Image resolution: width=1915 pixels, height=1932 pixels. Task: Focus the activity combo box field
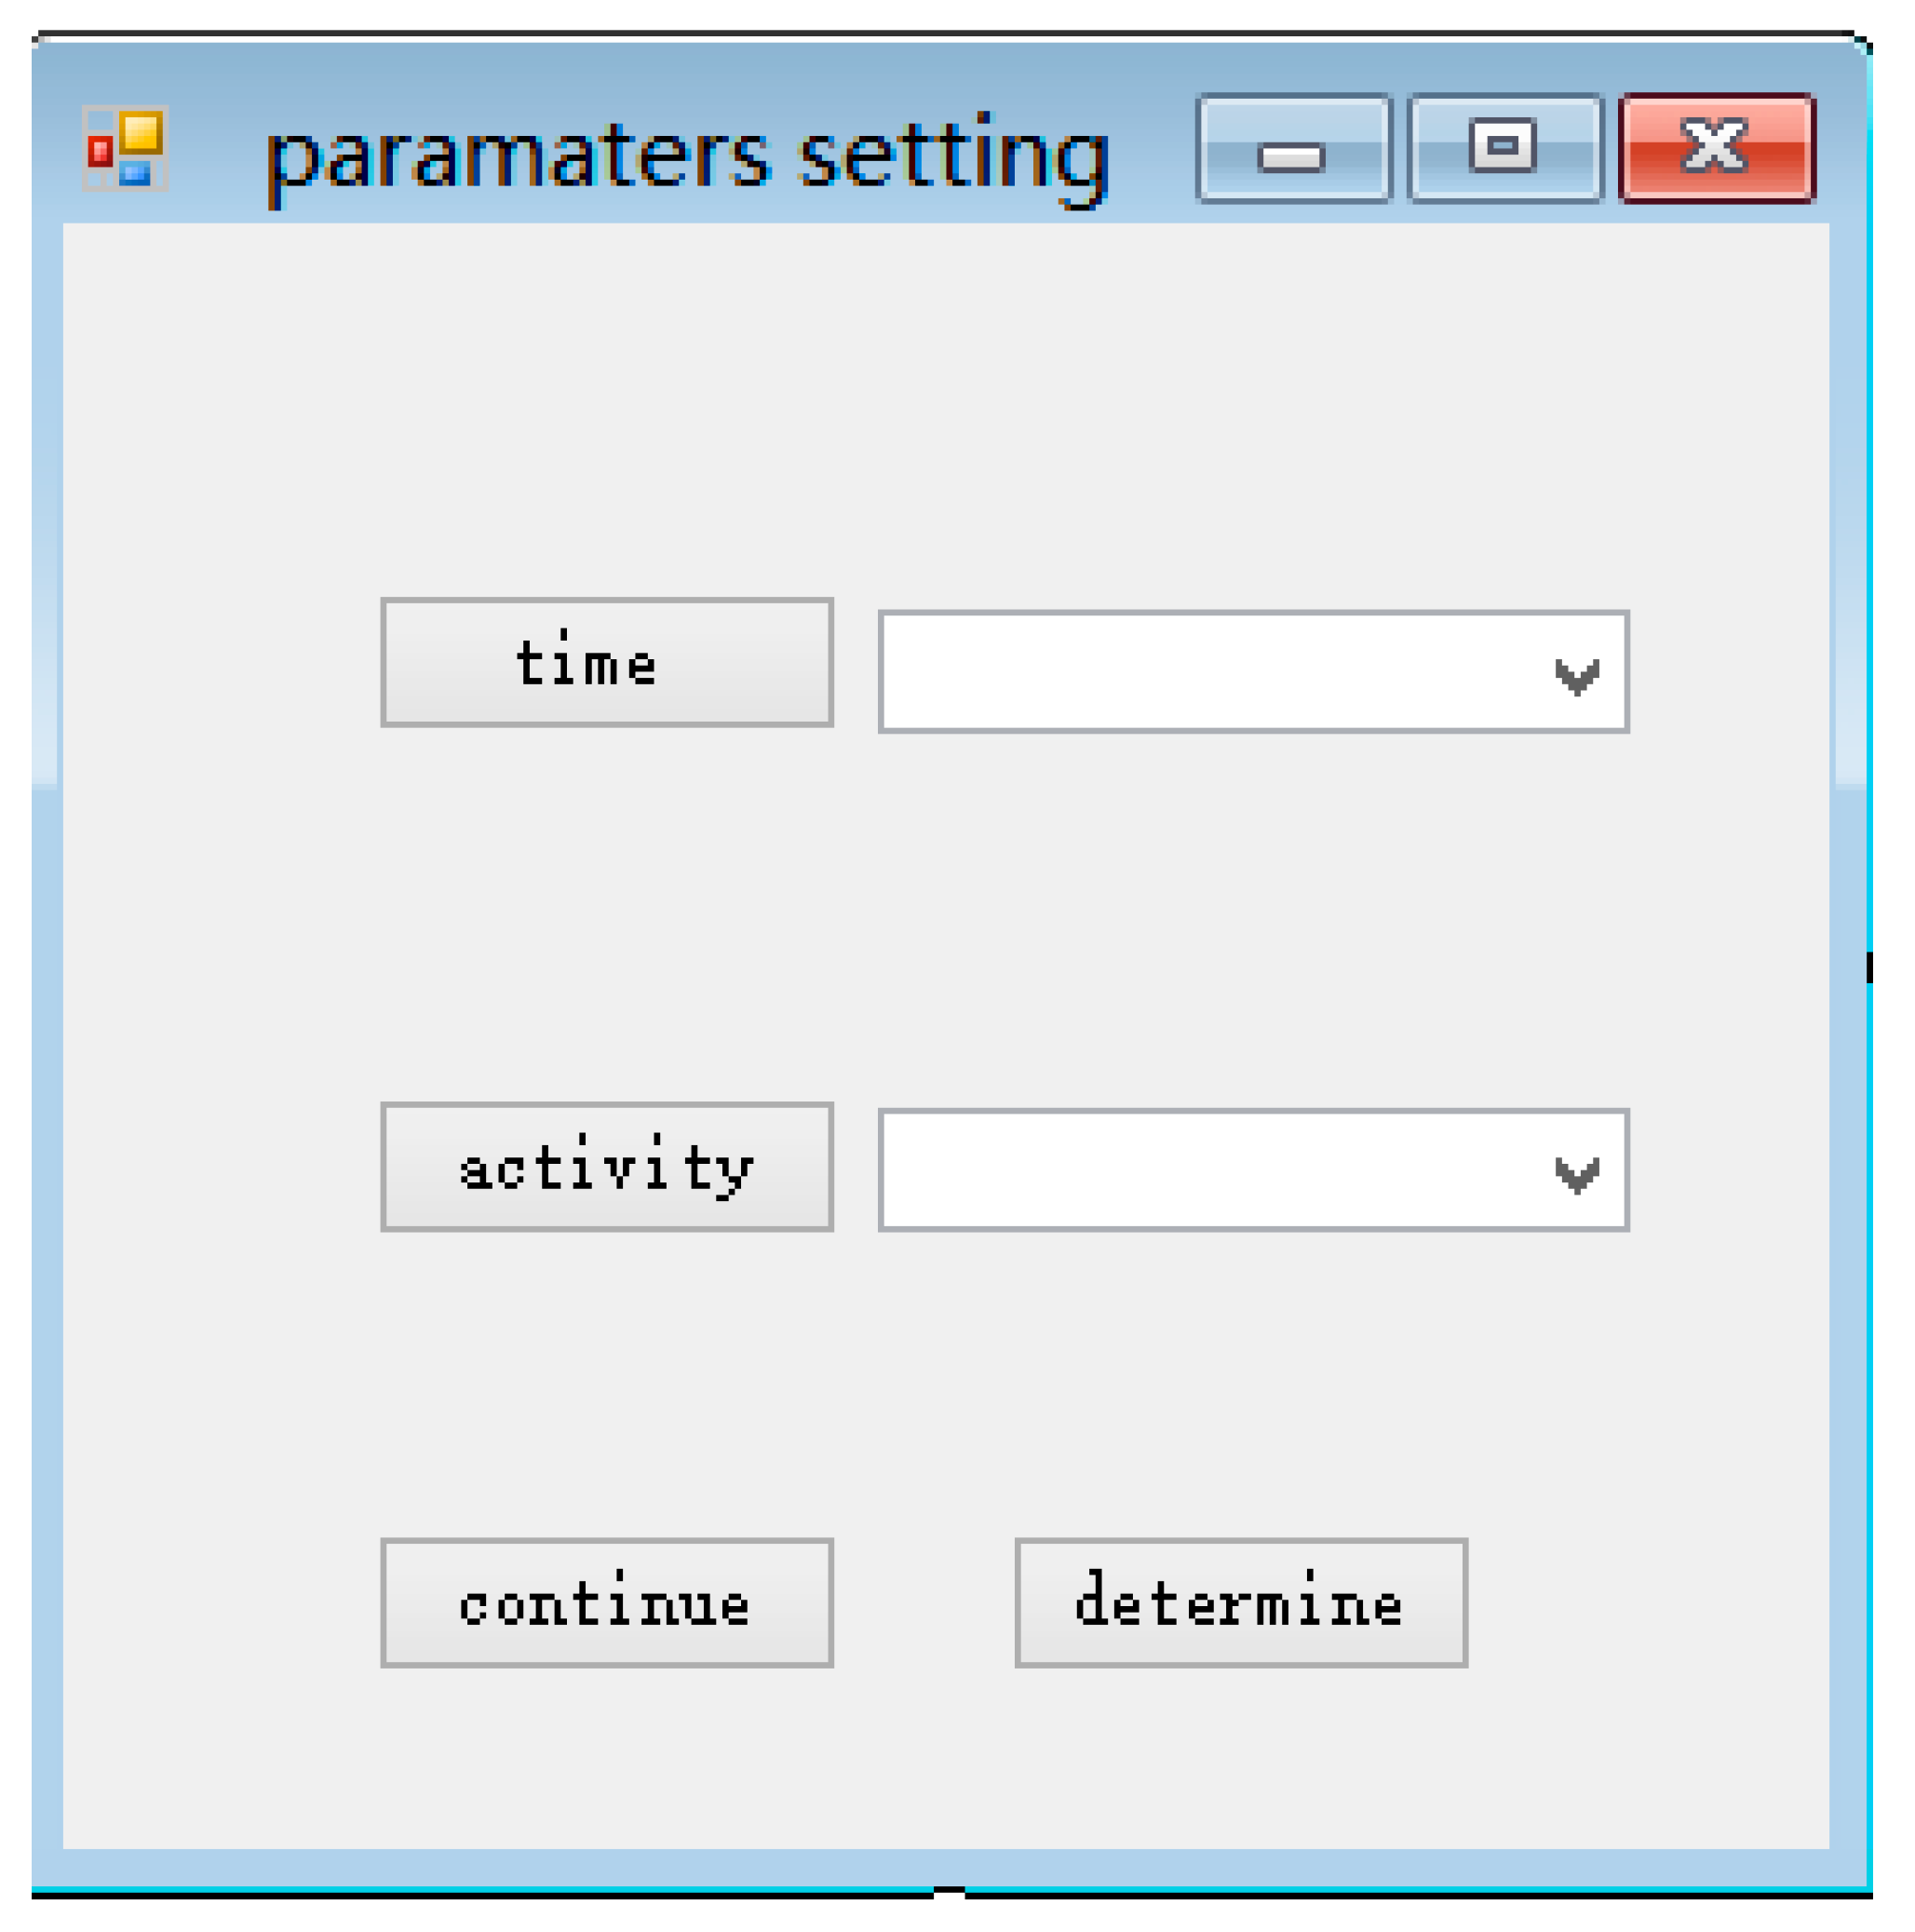[x=1200, y=1171]
